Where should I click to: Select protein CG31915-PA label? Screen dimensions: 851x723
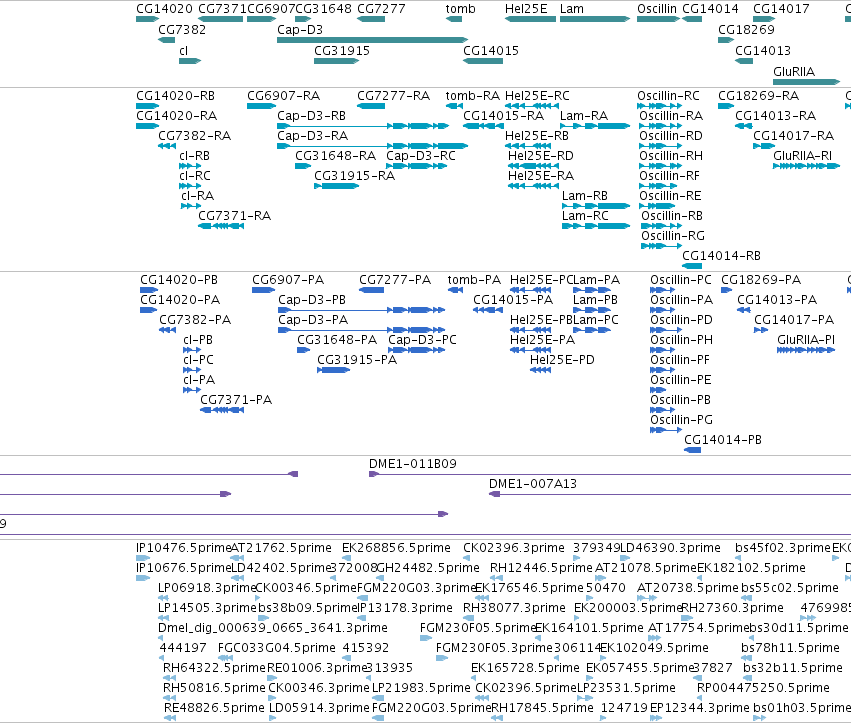point(357,360)
